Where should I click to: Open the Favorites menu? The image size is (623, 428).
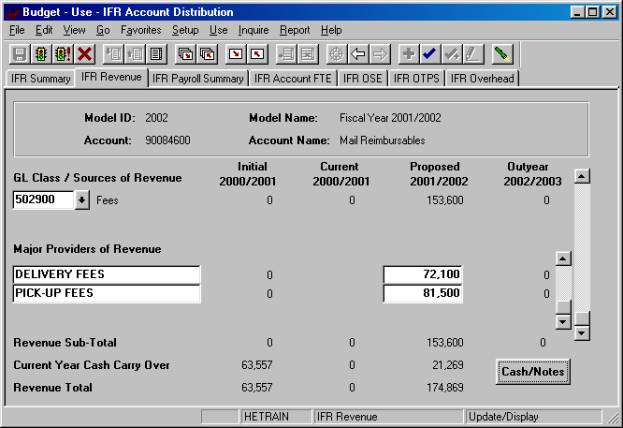tap(142, 31)
